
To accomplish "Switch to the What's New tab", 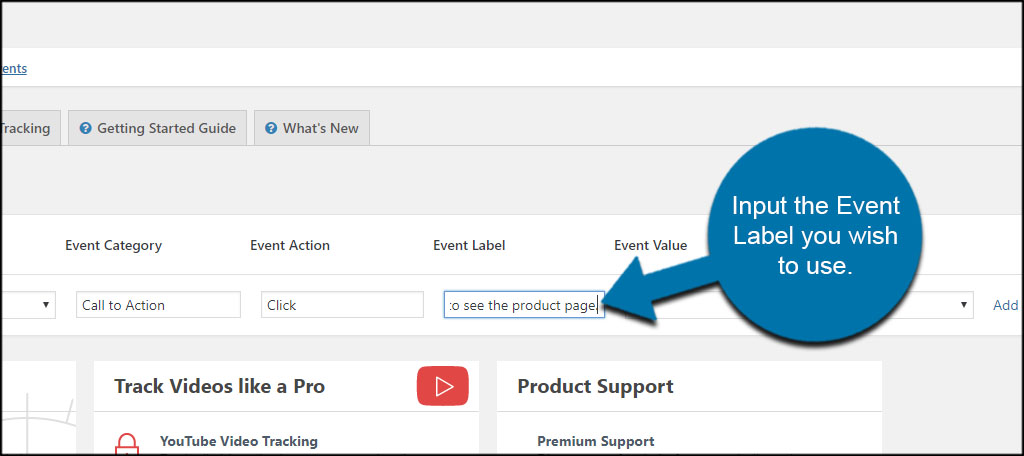I will (x=312, y=128).
